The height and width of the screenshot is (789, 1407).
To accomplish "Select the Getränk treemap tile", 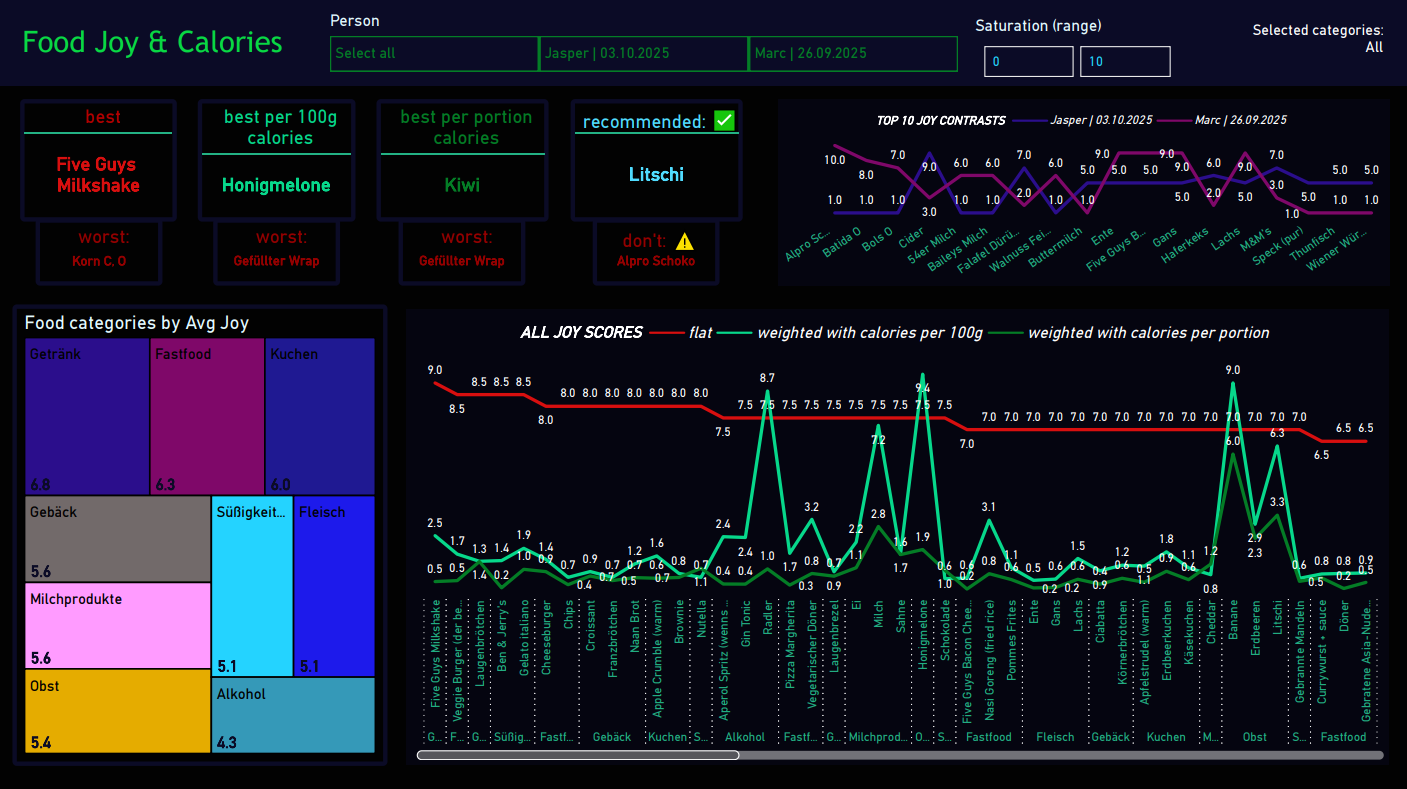I will coord(87,416).
